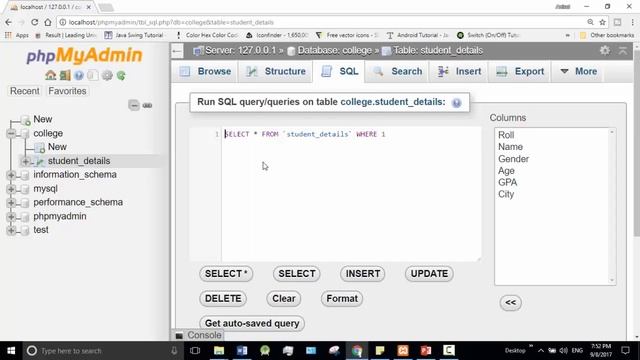Viewport: 640px width, 360px height.
Task: Add selected column with << button
Action: point(511,303)
